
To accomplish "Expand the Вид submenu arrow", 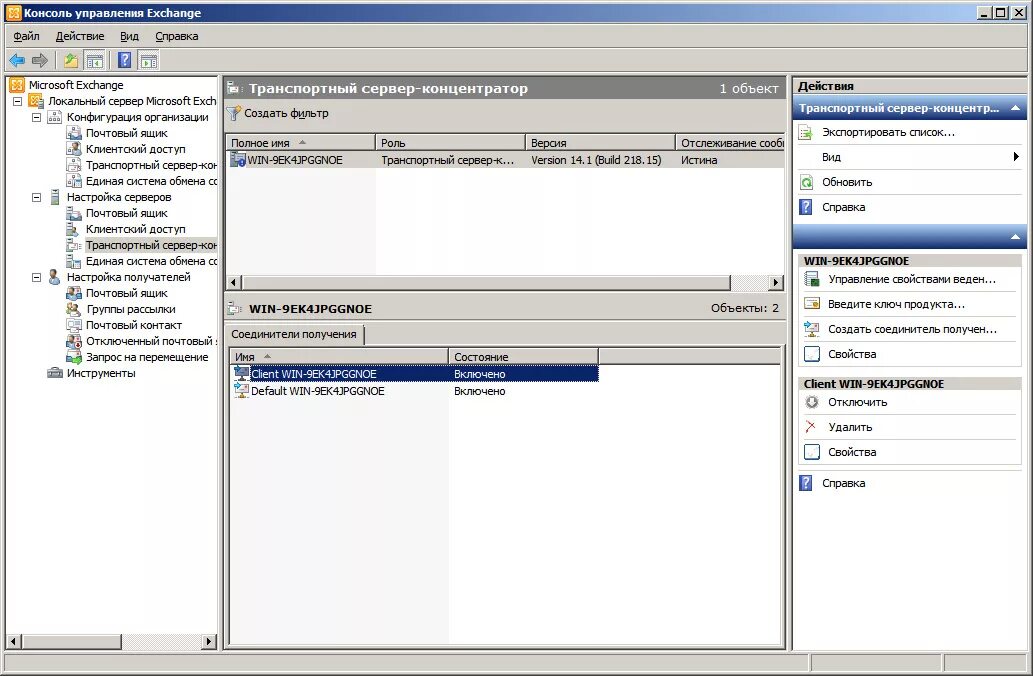I will 1016,157.
